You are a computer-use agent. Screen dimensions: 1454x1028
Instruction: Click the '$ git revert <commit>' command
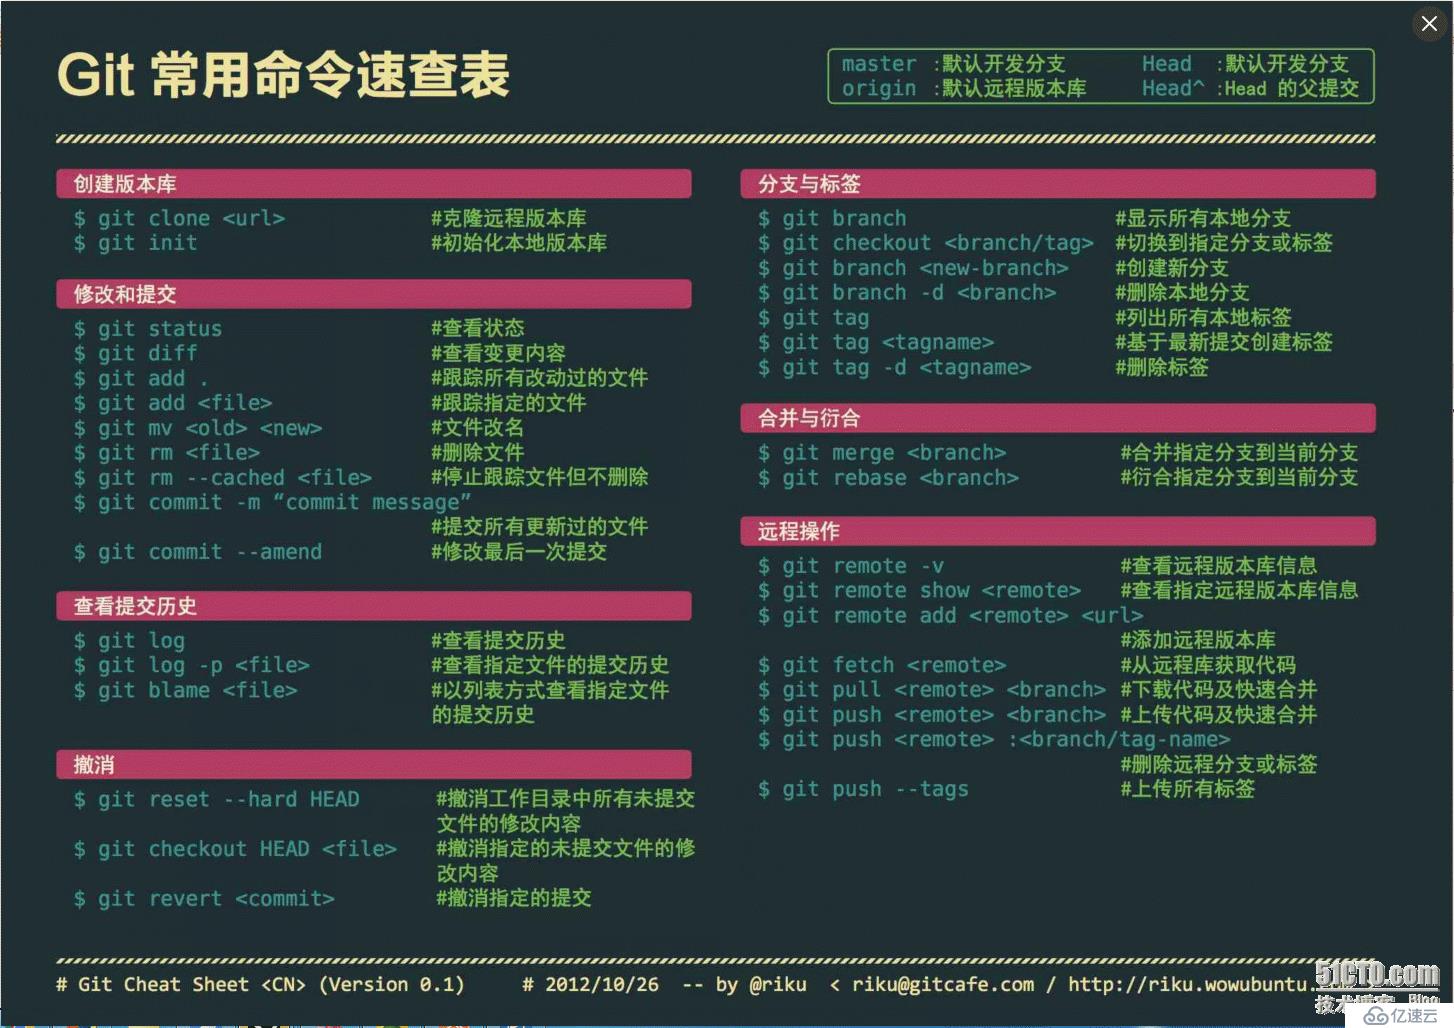[204, 898]
